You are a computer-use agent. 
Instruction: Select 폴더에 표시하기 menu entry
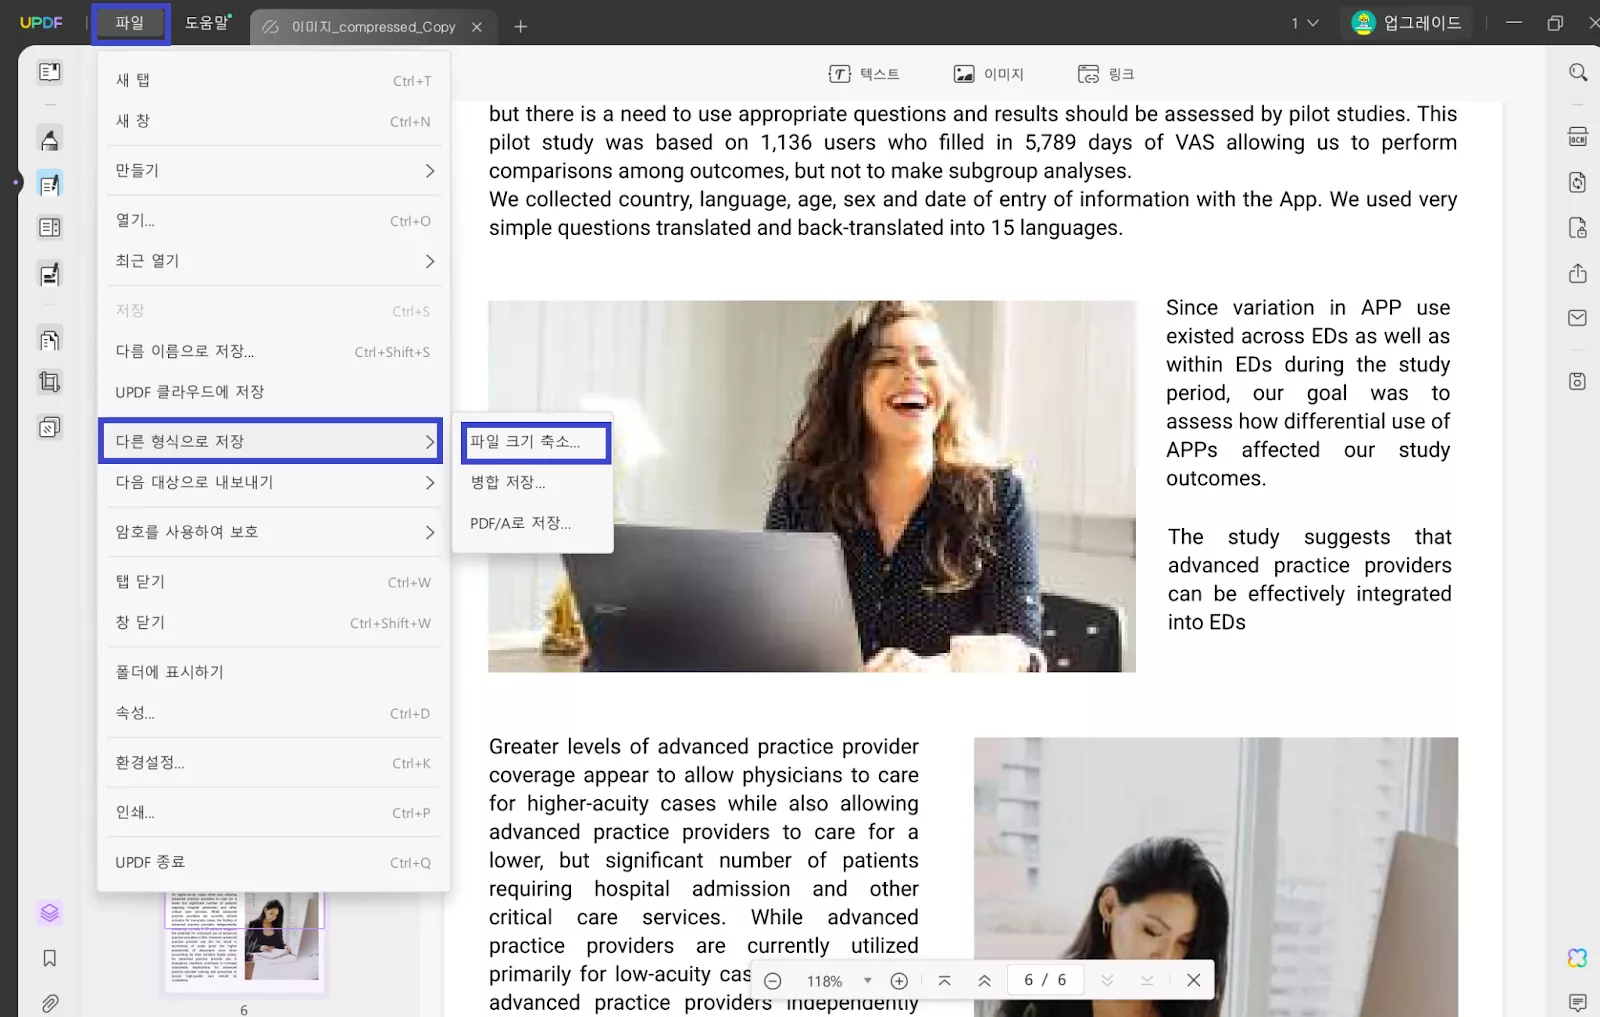click(x=273, y=672)
